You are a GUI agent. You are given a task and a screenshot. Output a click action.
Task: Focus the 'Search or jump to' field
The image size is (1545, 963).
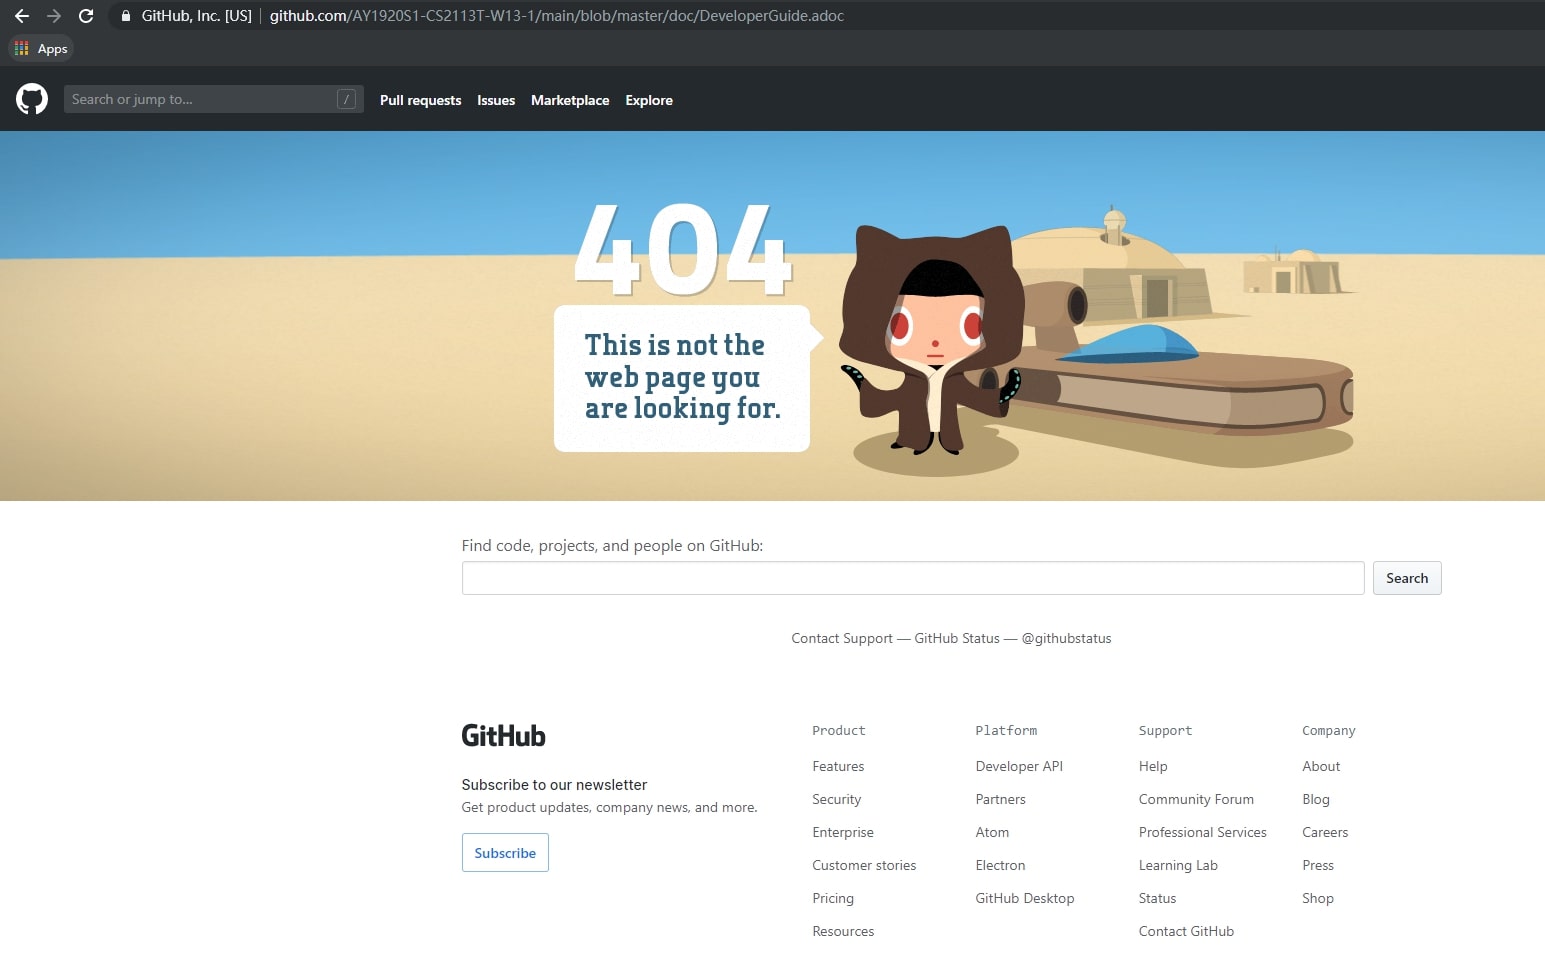pyautogui.click(x=213, y=99)
